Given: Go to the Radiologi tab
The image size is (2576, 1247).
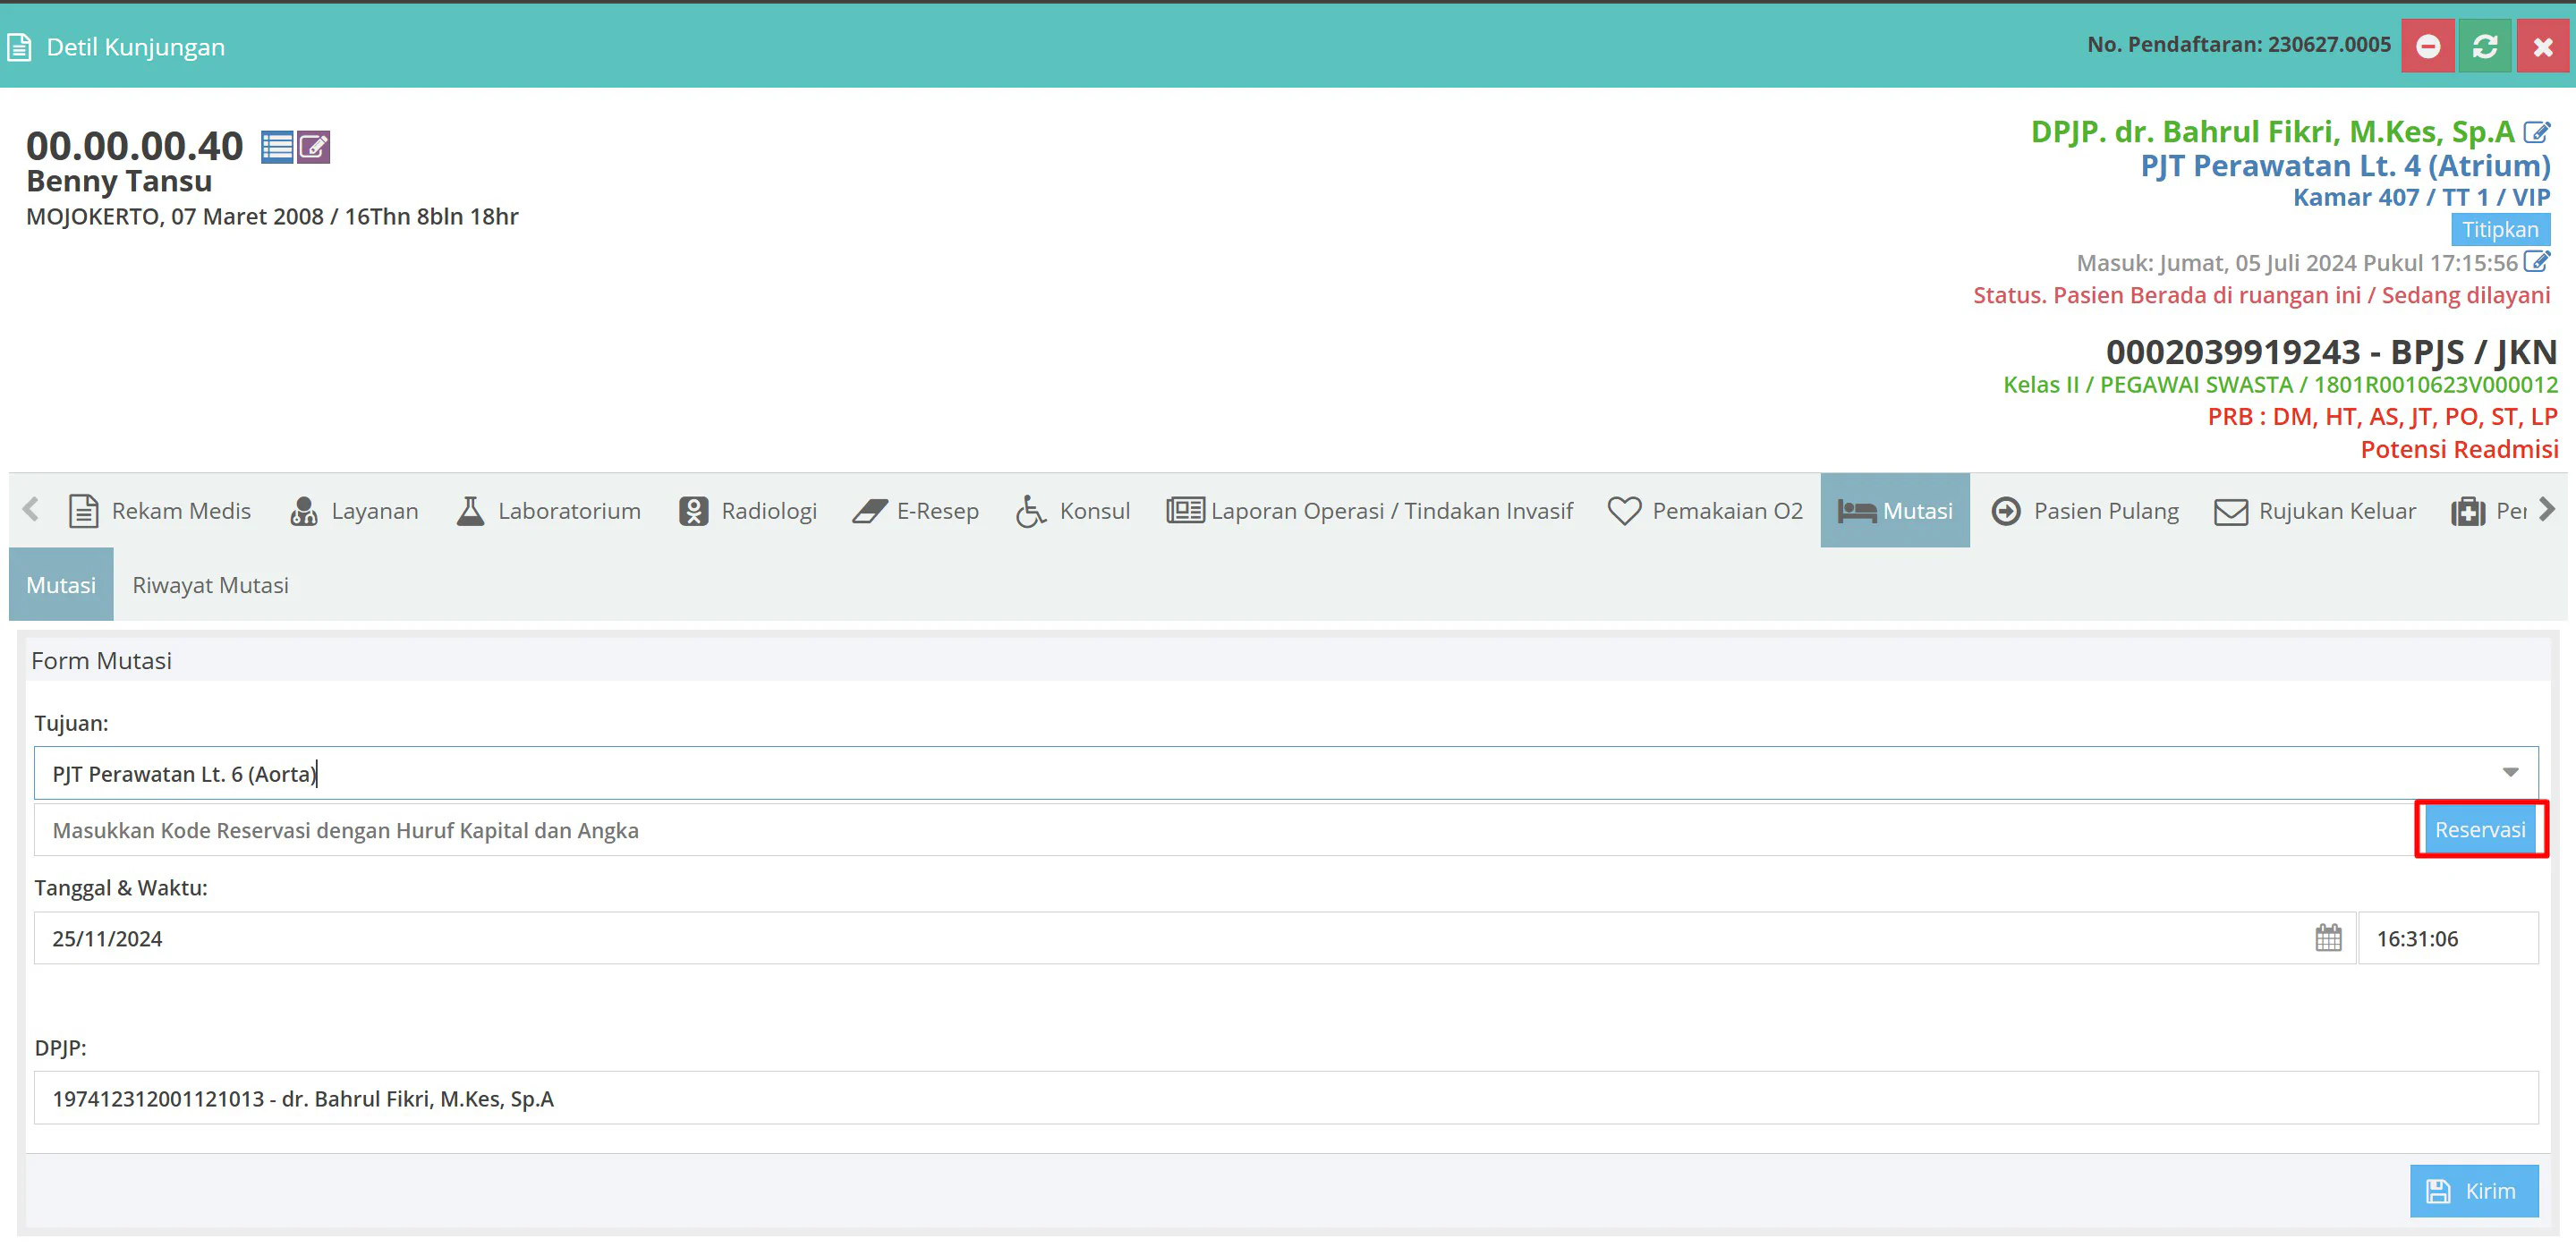Looking at the screenshot, I should coord(748,510).
